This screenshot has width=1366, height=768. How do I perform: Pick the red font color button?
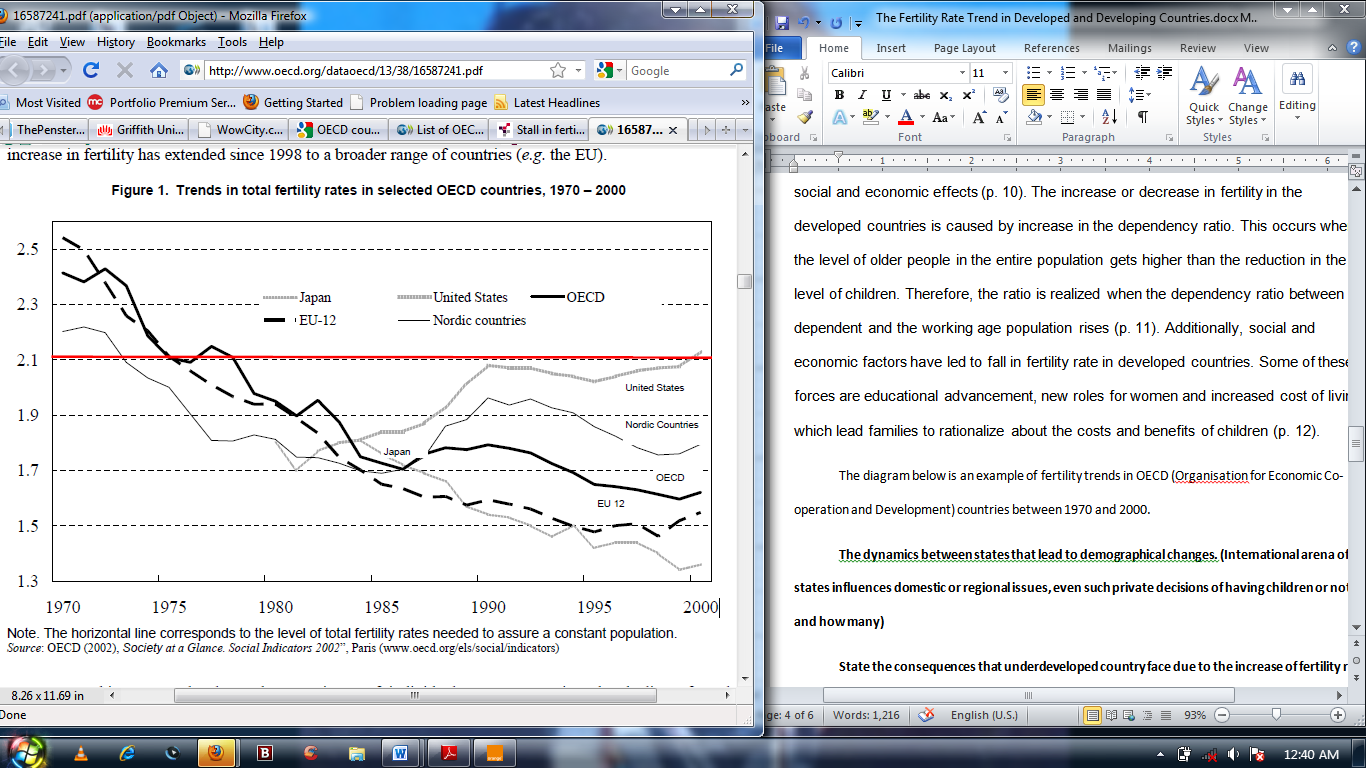pyautogui.click(x=906, y=117)
